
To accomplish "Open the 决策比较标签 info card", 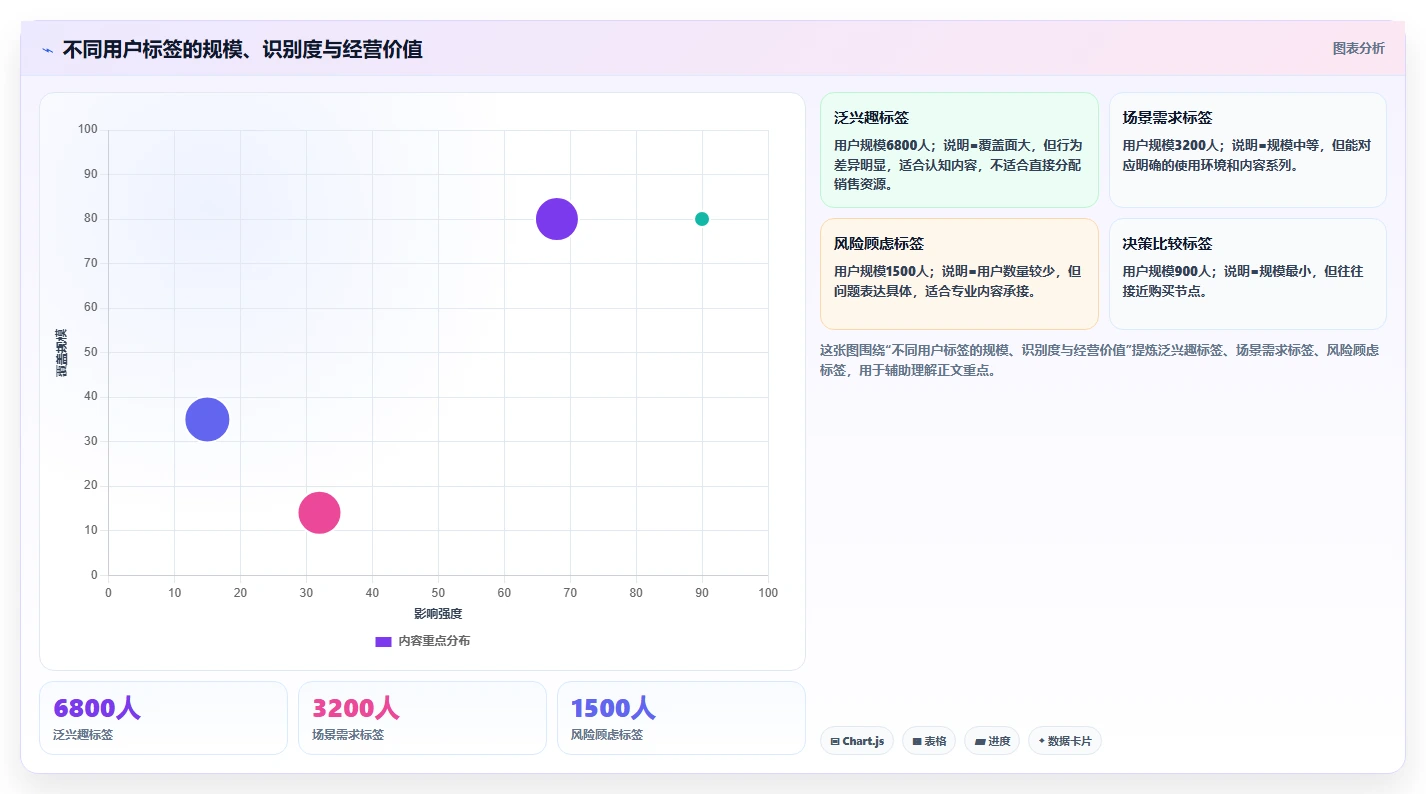I will [x=1247, y=274].
